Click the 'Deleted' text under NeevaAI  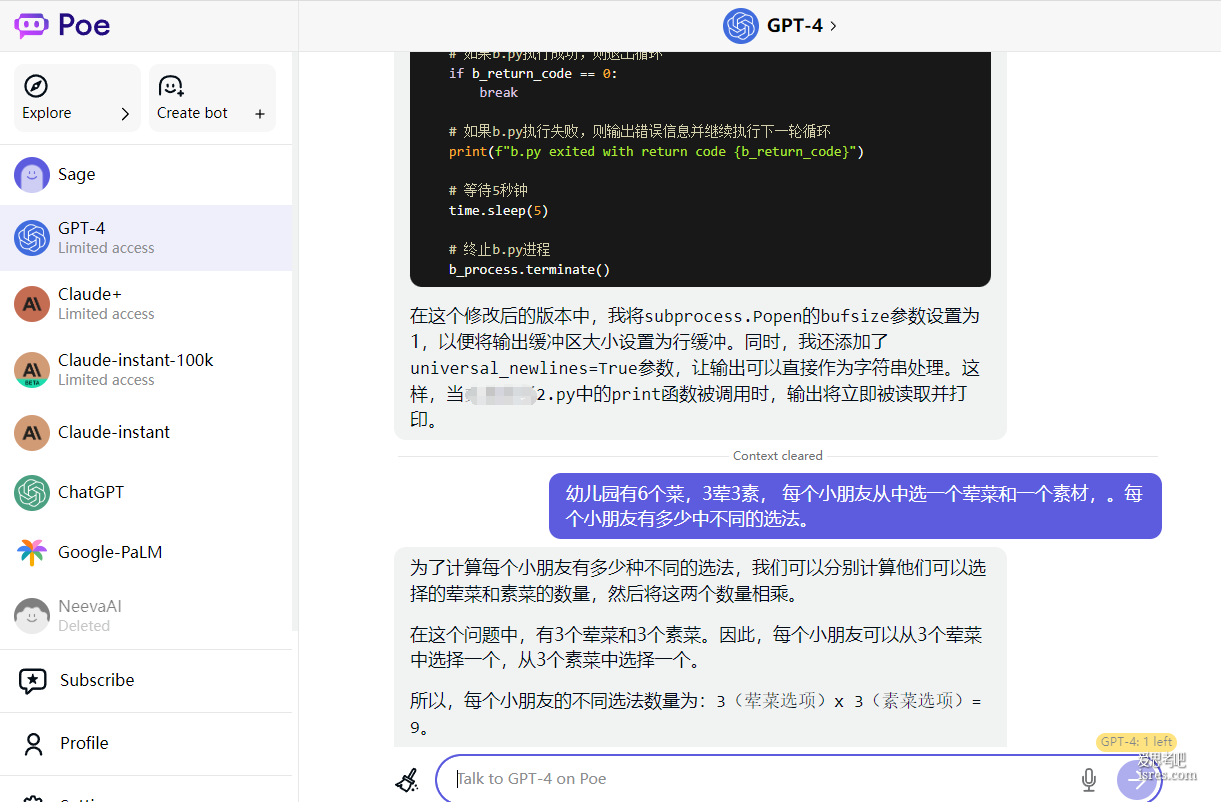point(84,626)
